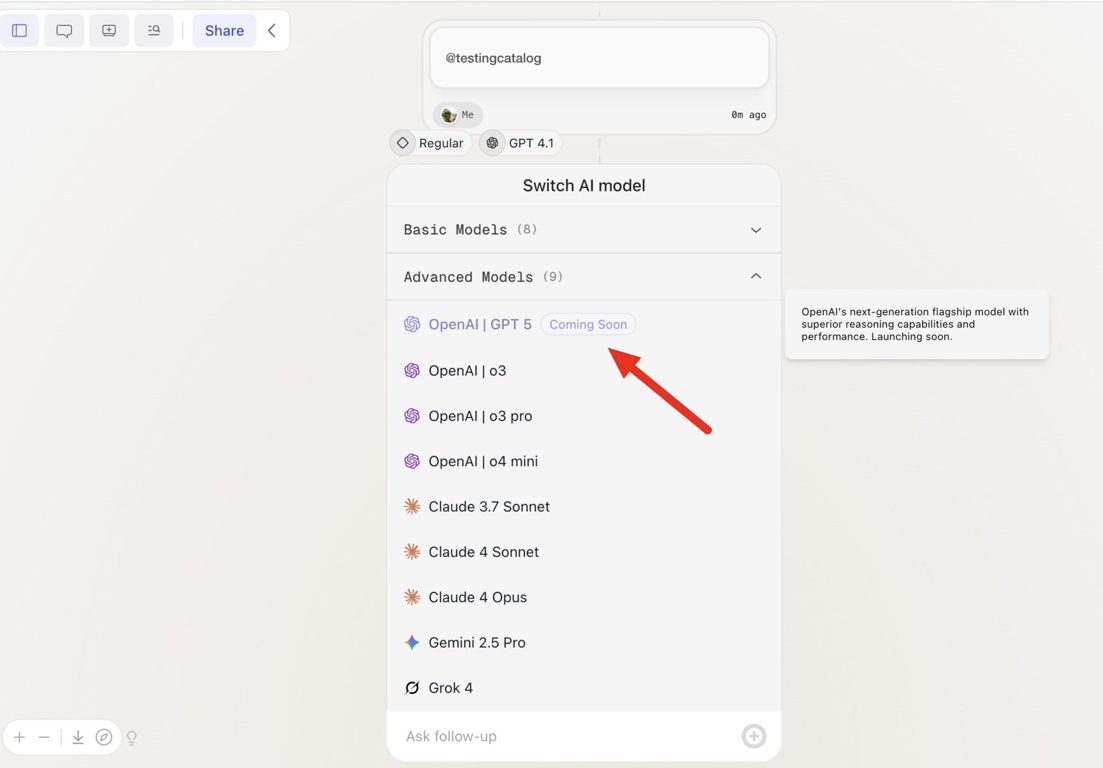Click the OpenAI logo beside o4 mini
This screenshot has width=1103, height=768.
pyautogui.click(x=412, y=461)
